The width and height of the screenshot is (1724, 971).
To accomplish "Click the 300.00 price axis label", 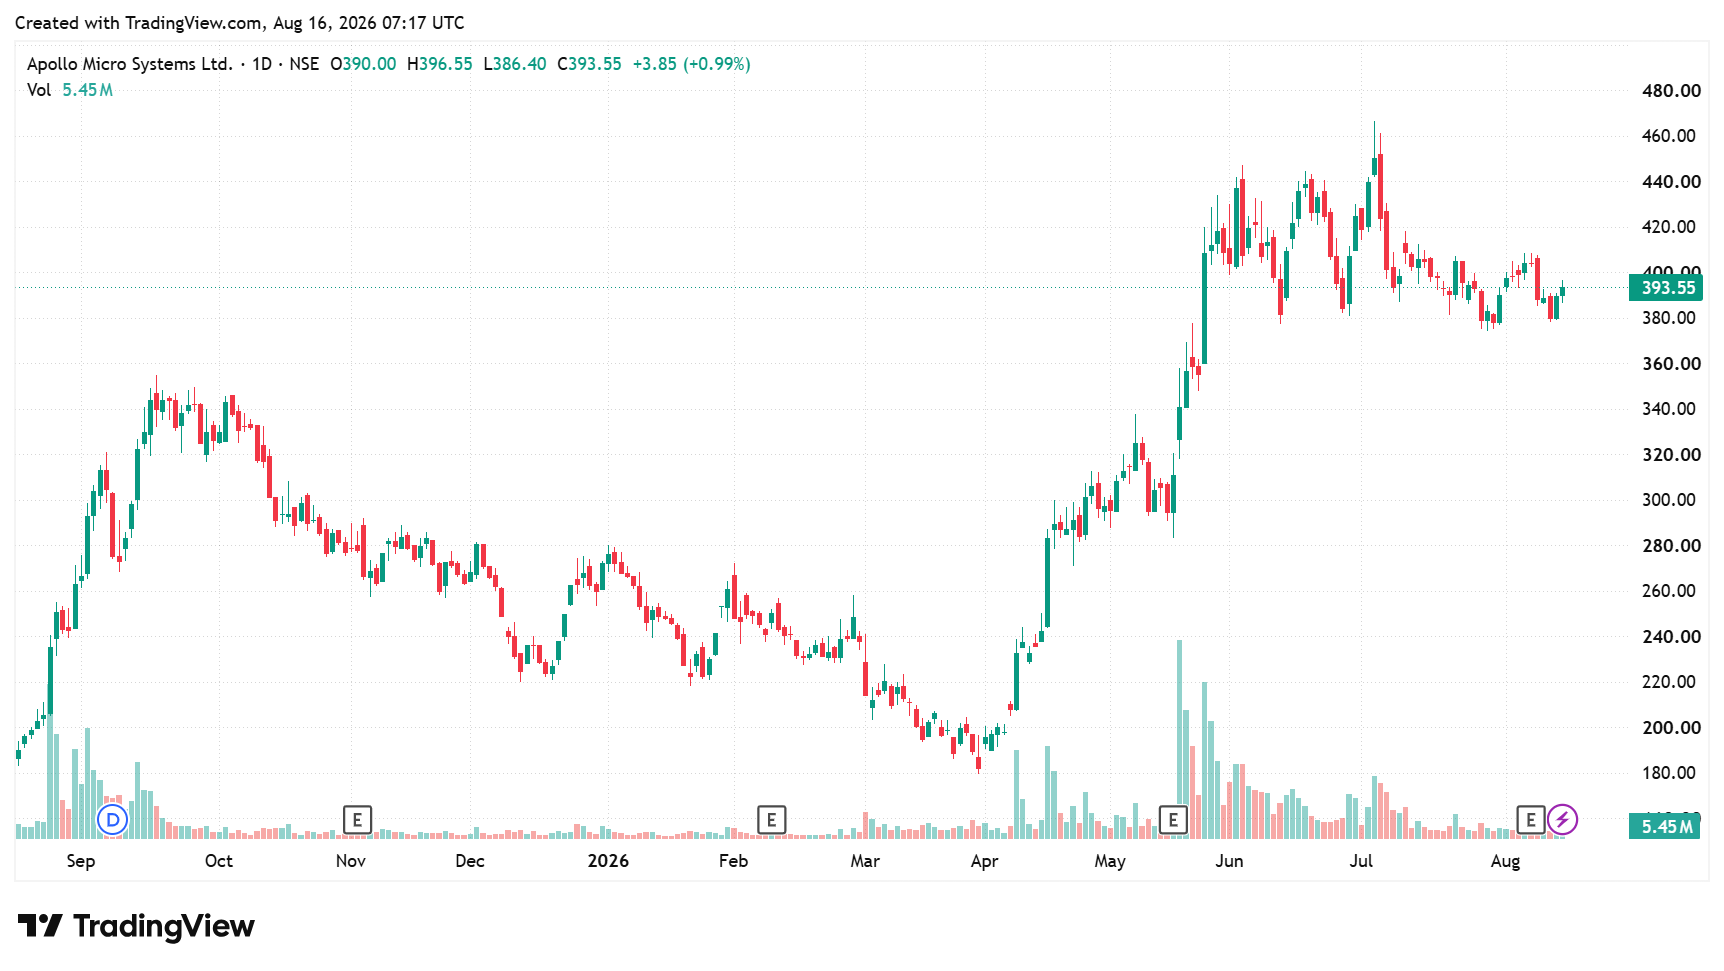I will (x=1669, y=500).
